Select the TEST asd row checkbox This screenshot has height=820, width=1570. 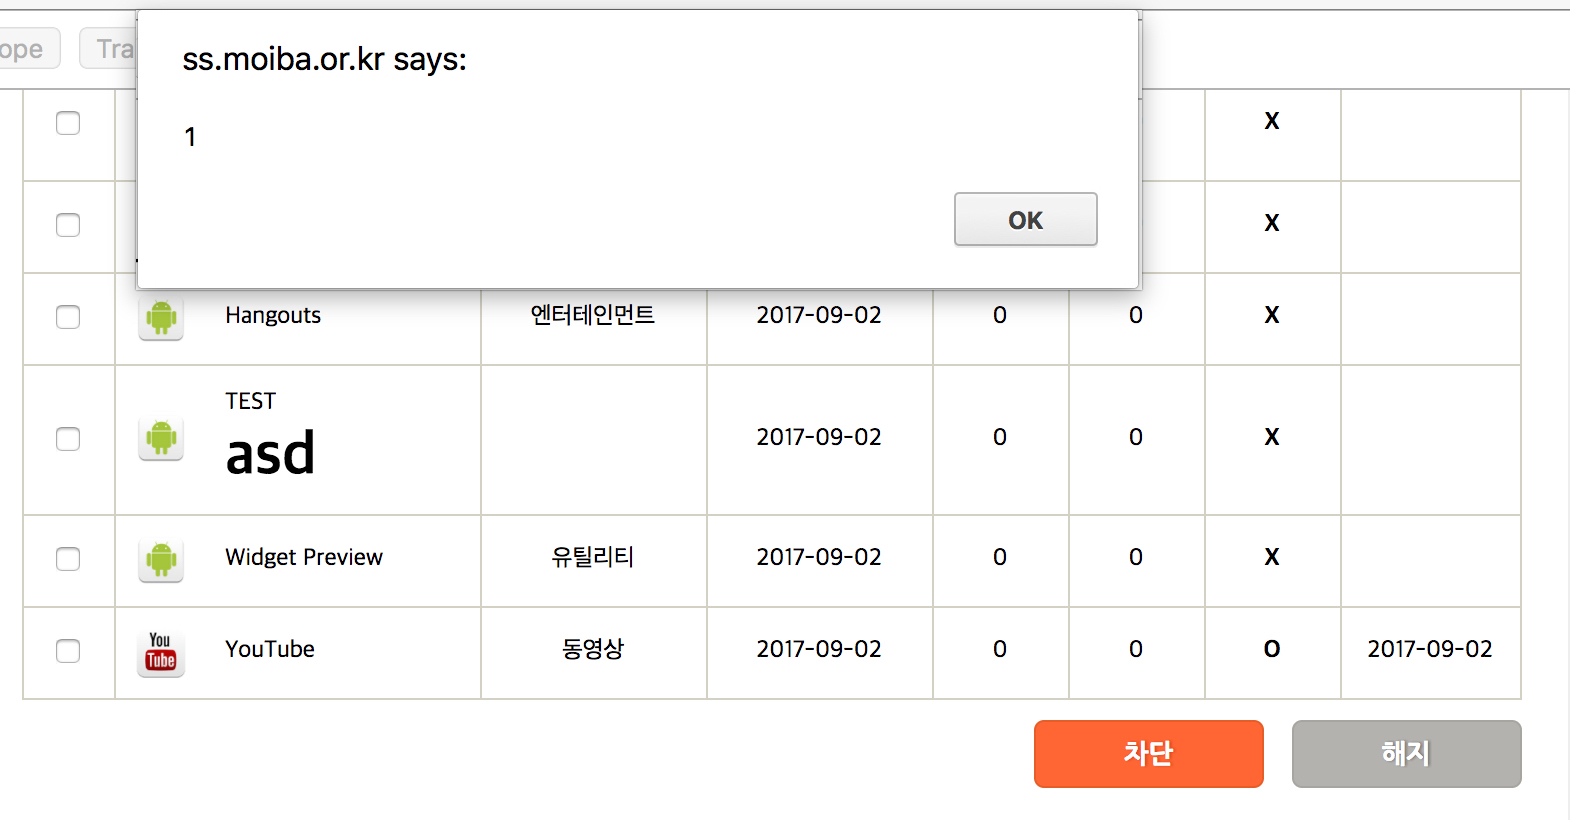pyautogui.click(x=68, y=439)
